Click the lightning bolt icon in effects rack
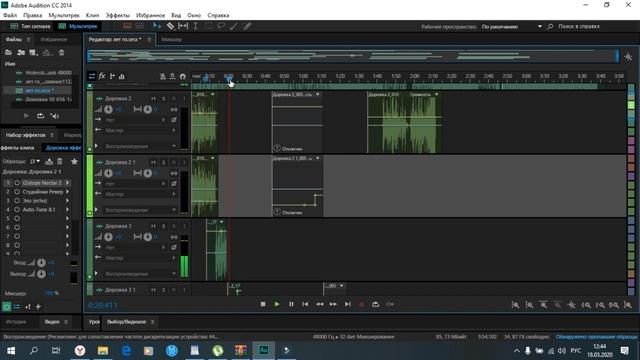640x360 pixels. (x=38, y=307)
